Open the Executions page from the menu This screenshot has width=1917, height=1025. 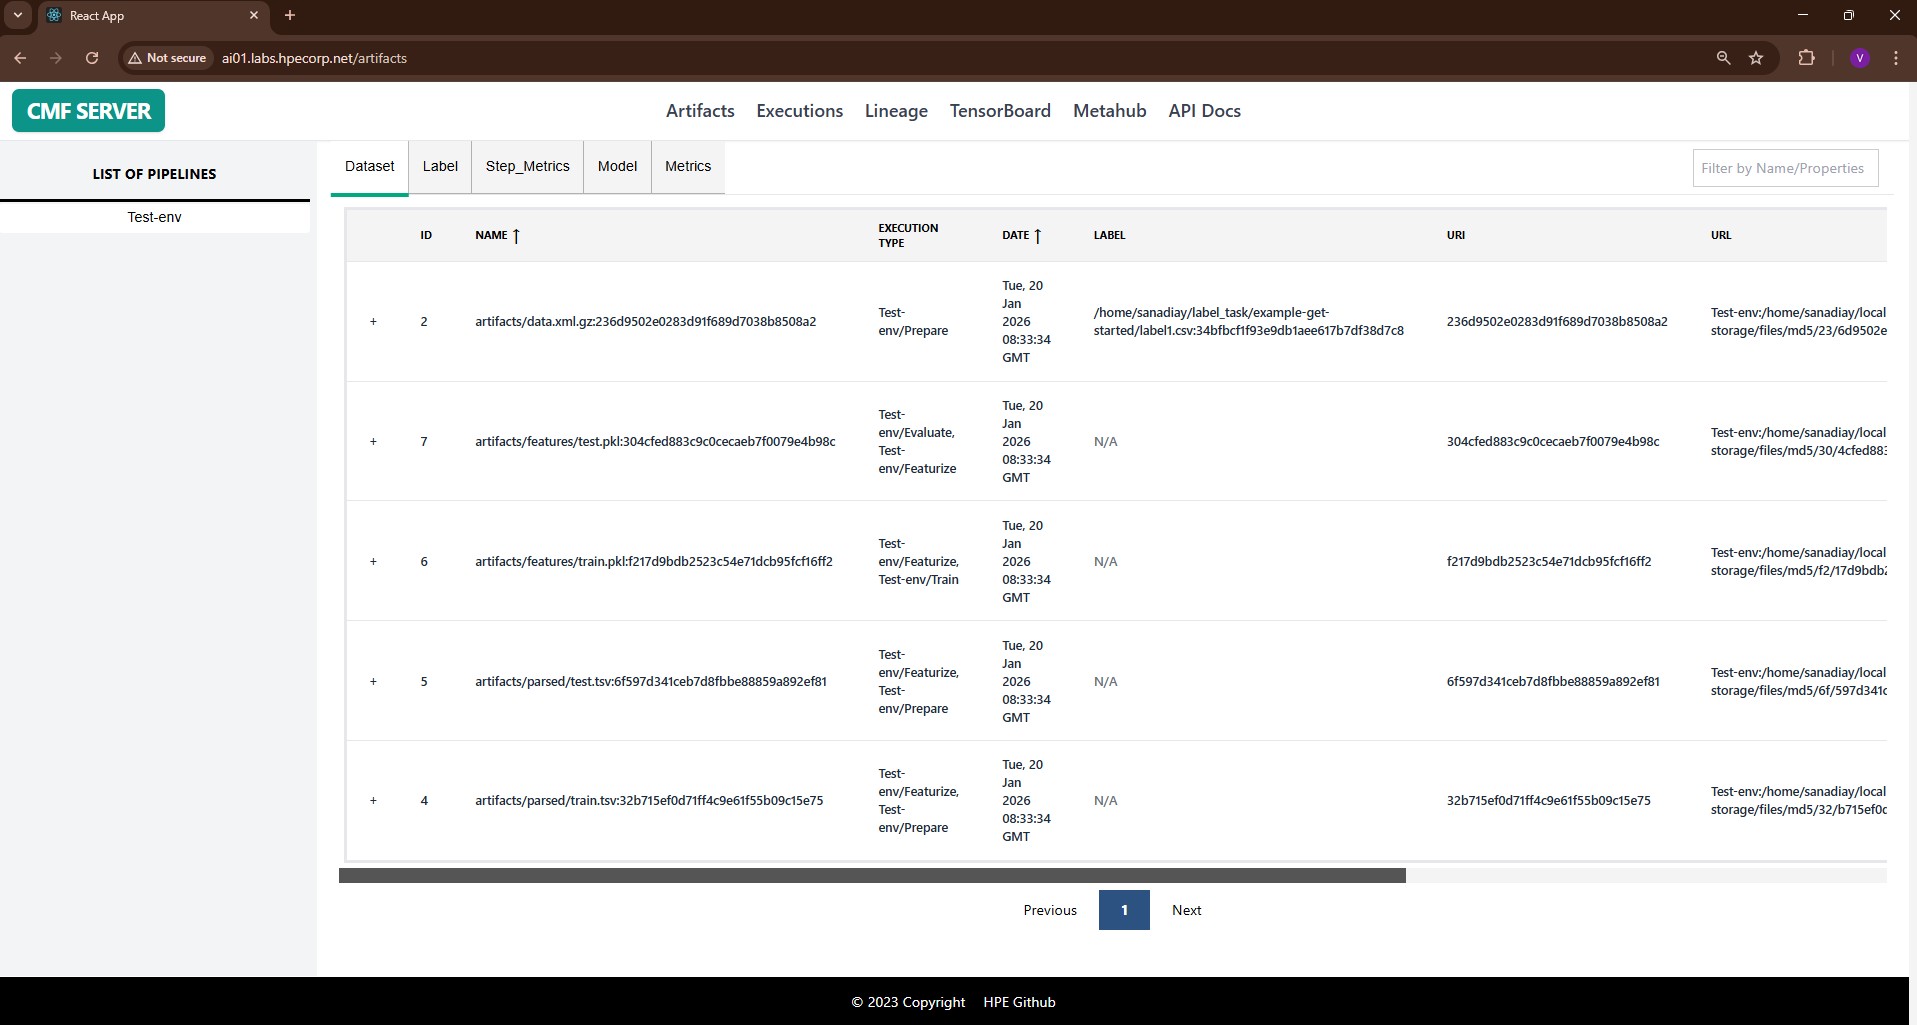[x=799, y=110]
